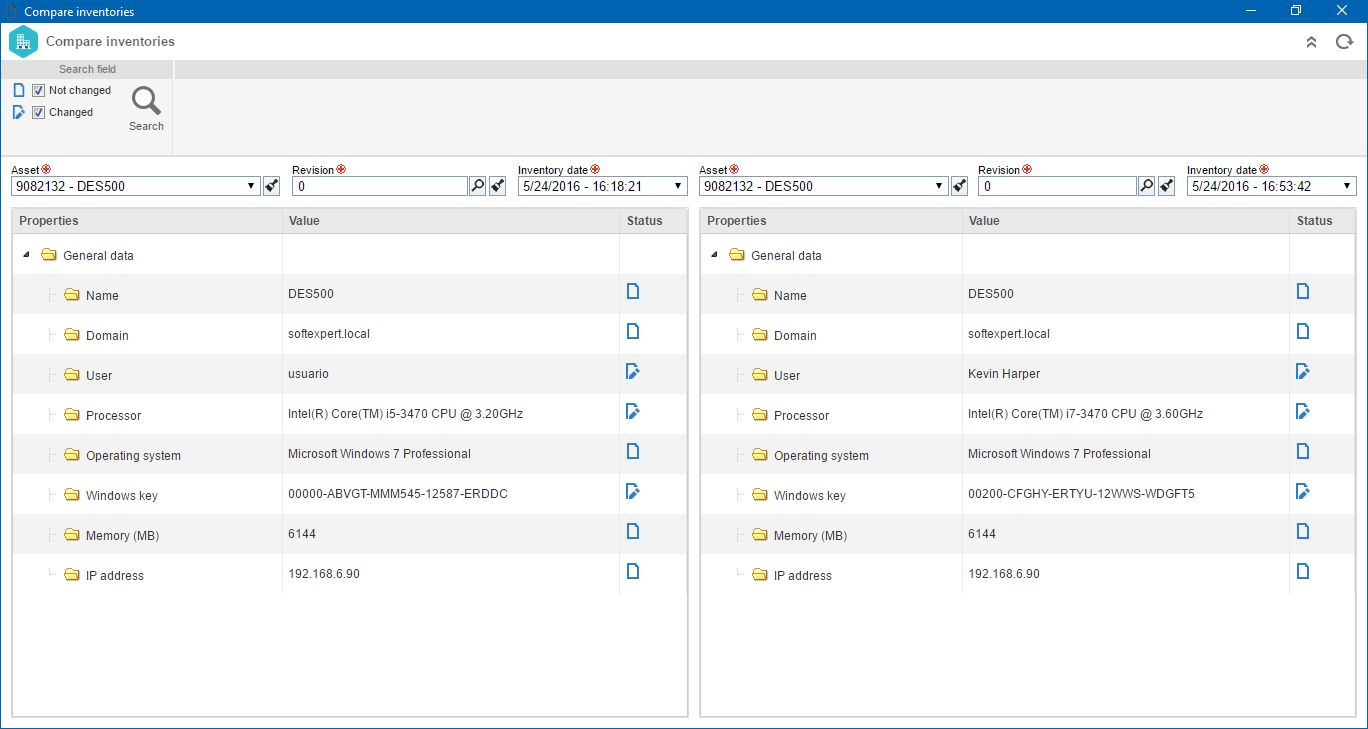Select the value "usuario"
Viewport: 1368px width, 729px height.
point(308,374)
